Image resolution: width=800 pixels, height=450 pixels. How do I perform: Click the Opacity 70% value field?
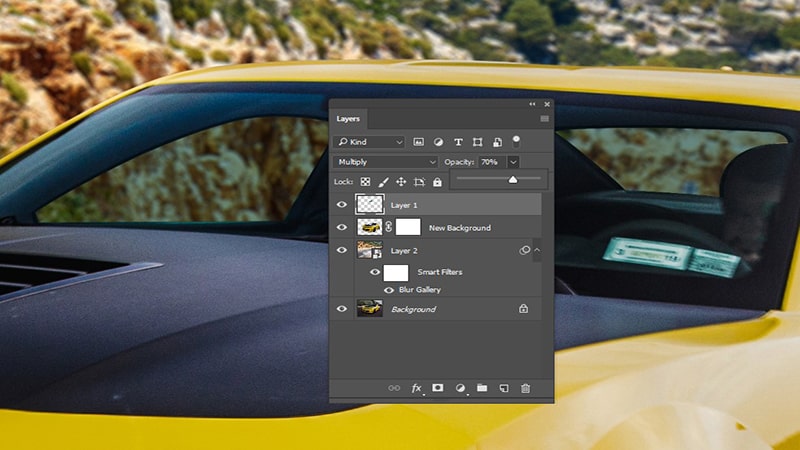[492, 162]
